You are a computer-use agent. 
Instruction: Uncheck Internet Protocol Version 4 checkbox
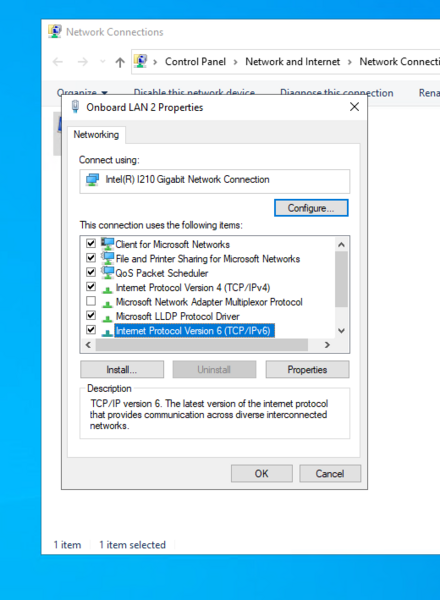tap(91, 287)
